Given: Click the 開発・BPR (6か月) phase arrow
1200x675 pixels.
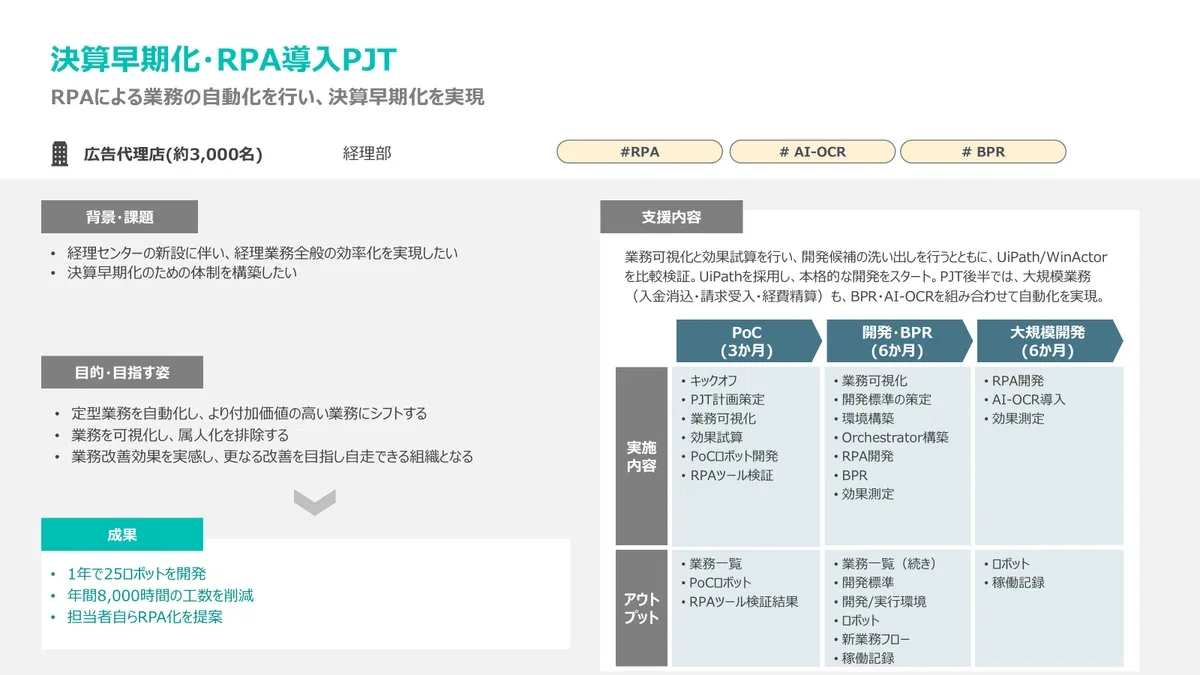Looking at the screenshot, I should point(897,341).
